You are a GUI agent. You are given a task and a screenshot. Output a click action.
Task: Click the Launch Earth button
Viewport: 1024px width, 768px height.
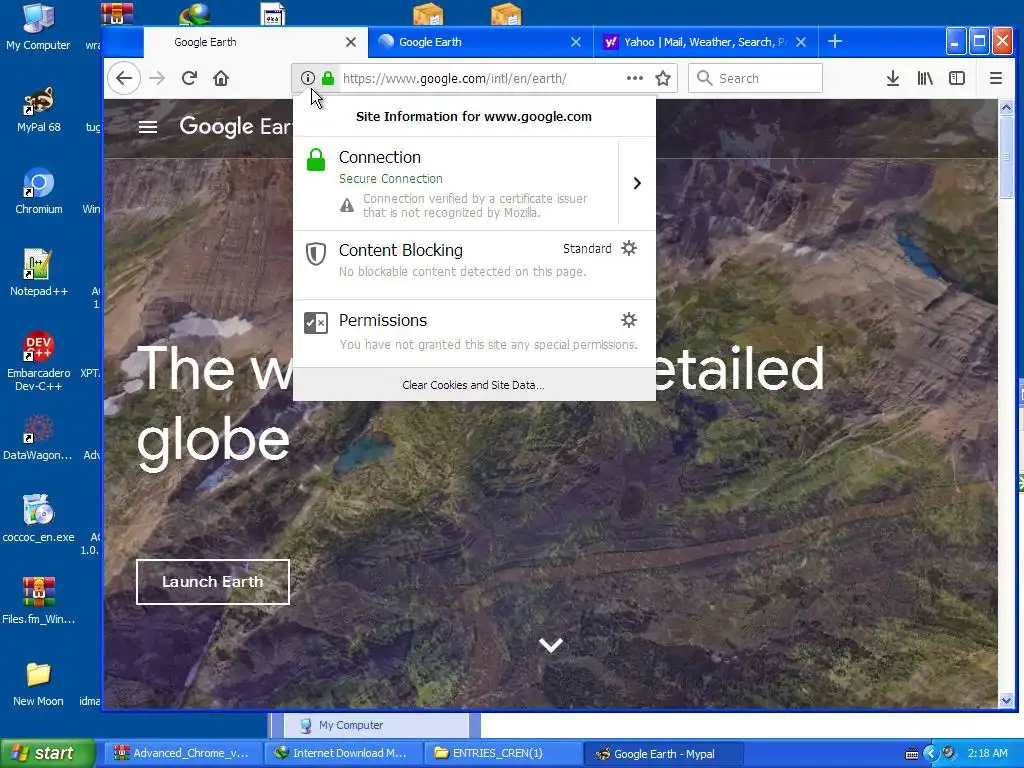[212, 582]
